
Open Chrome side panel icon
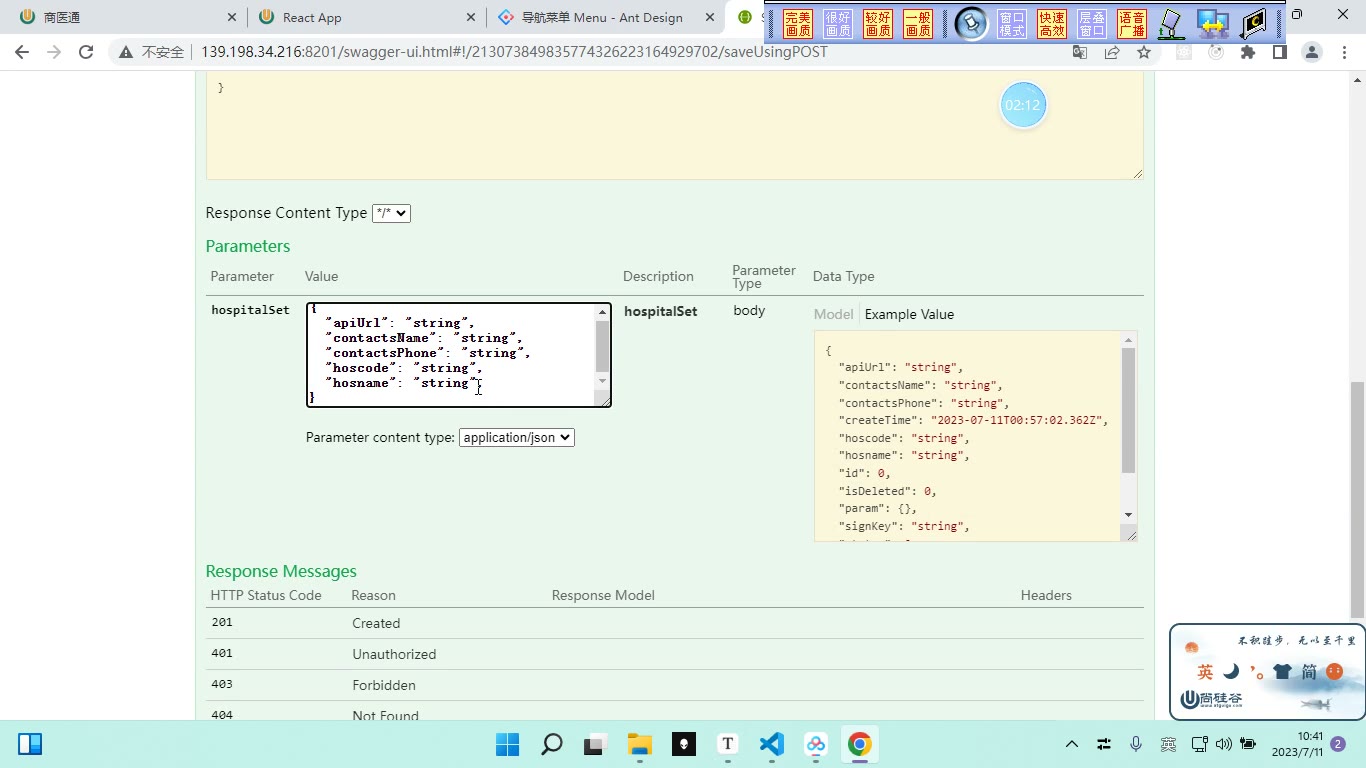point(1279,52)
